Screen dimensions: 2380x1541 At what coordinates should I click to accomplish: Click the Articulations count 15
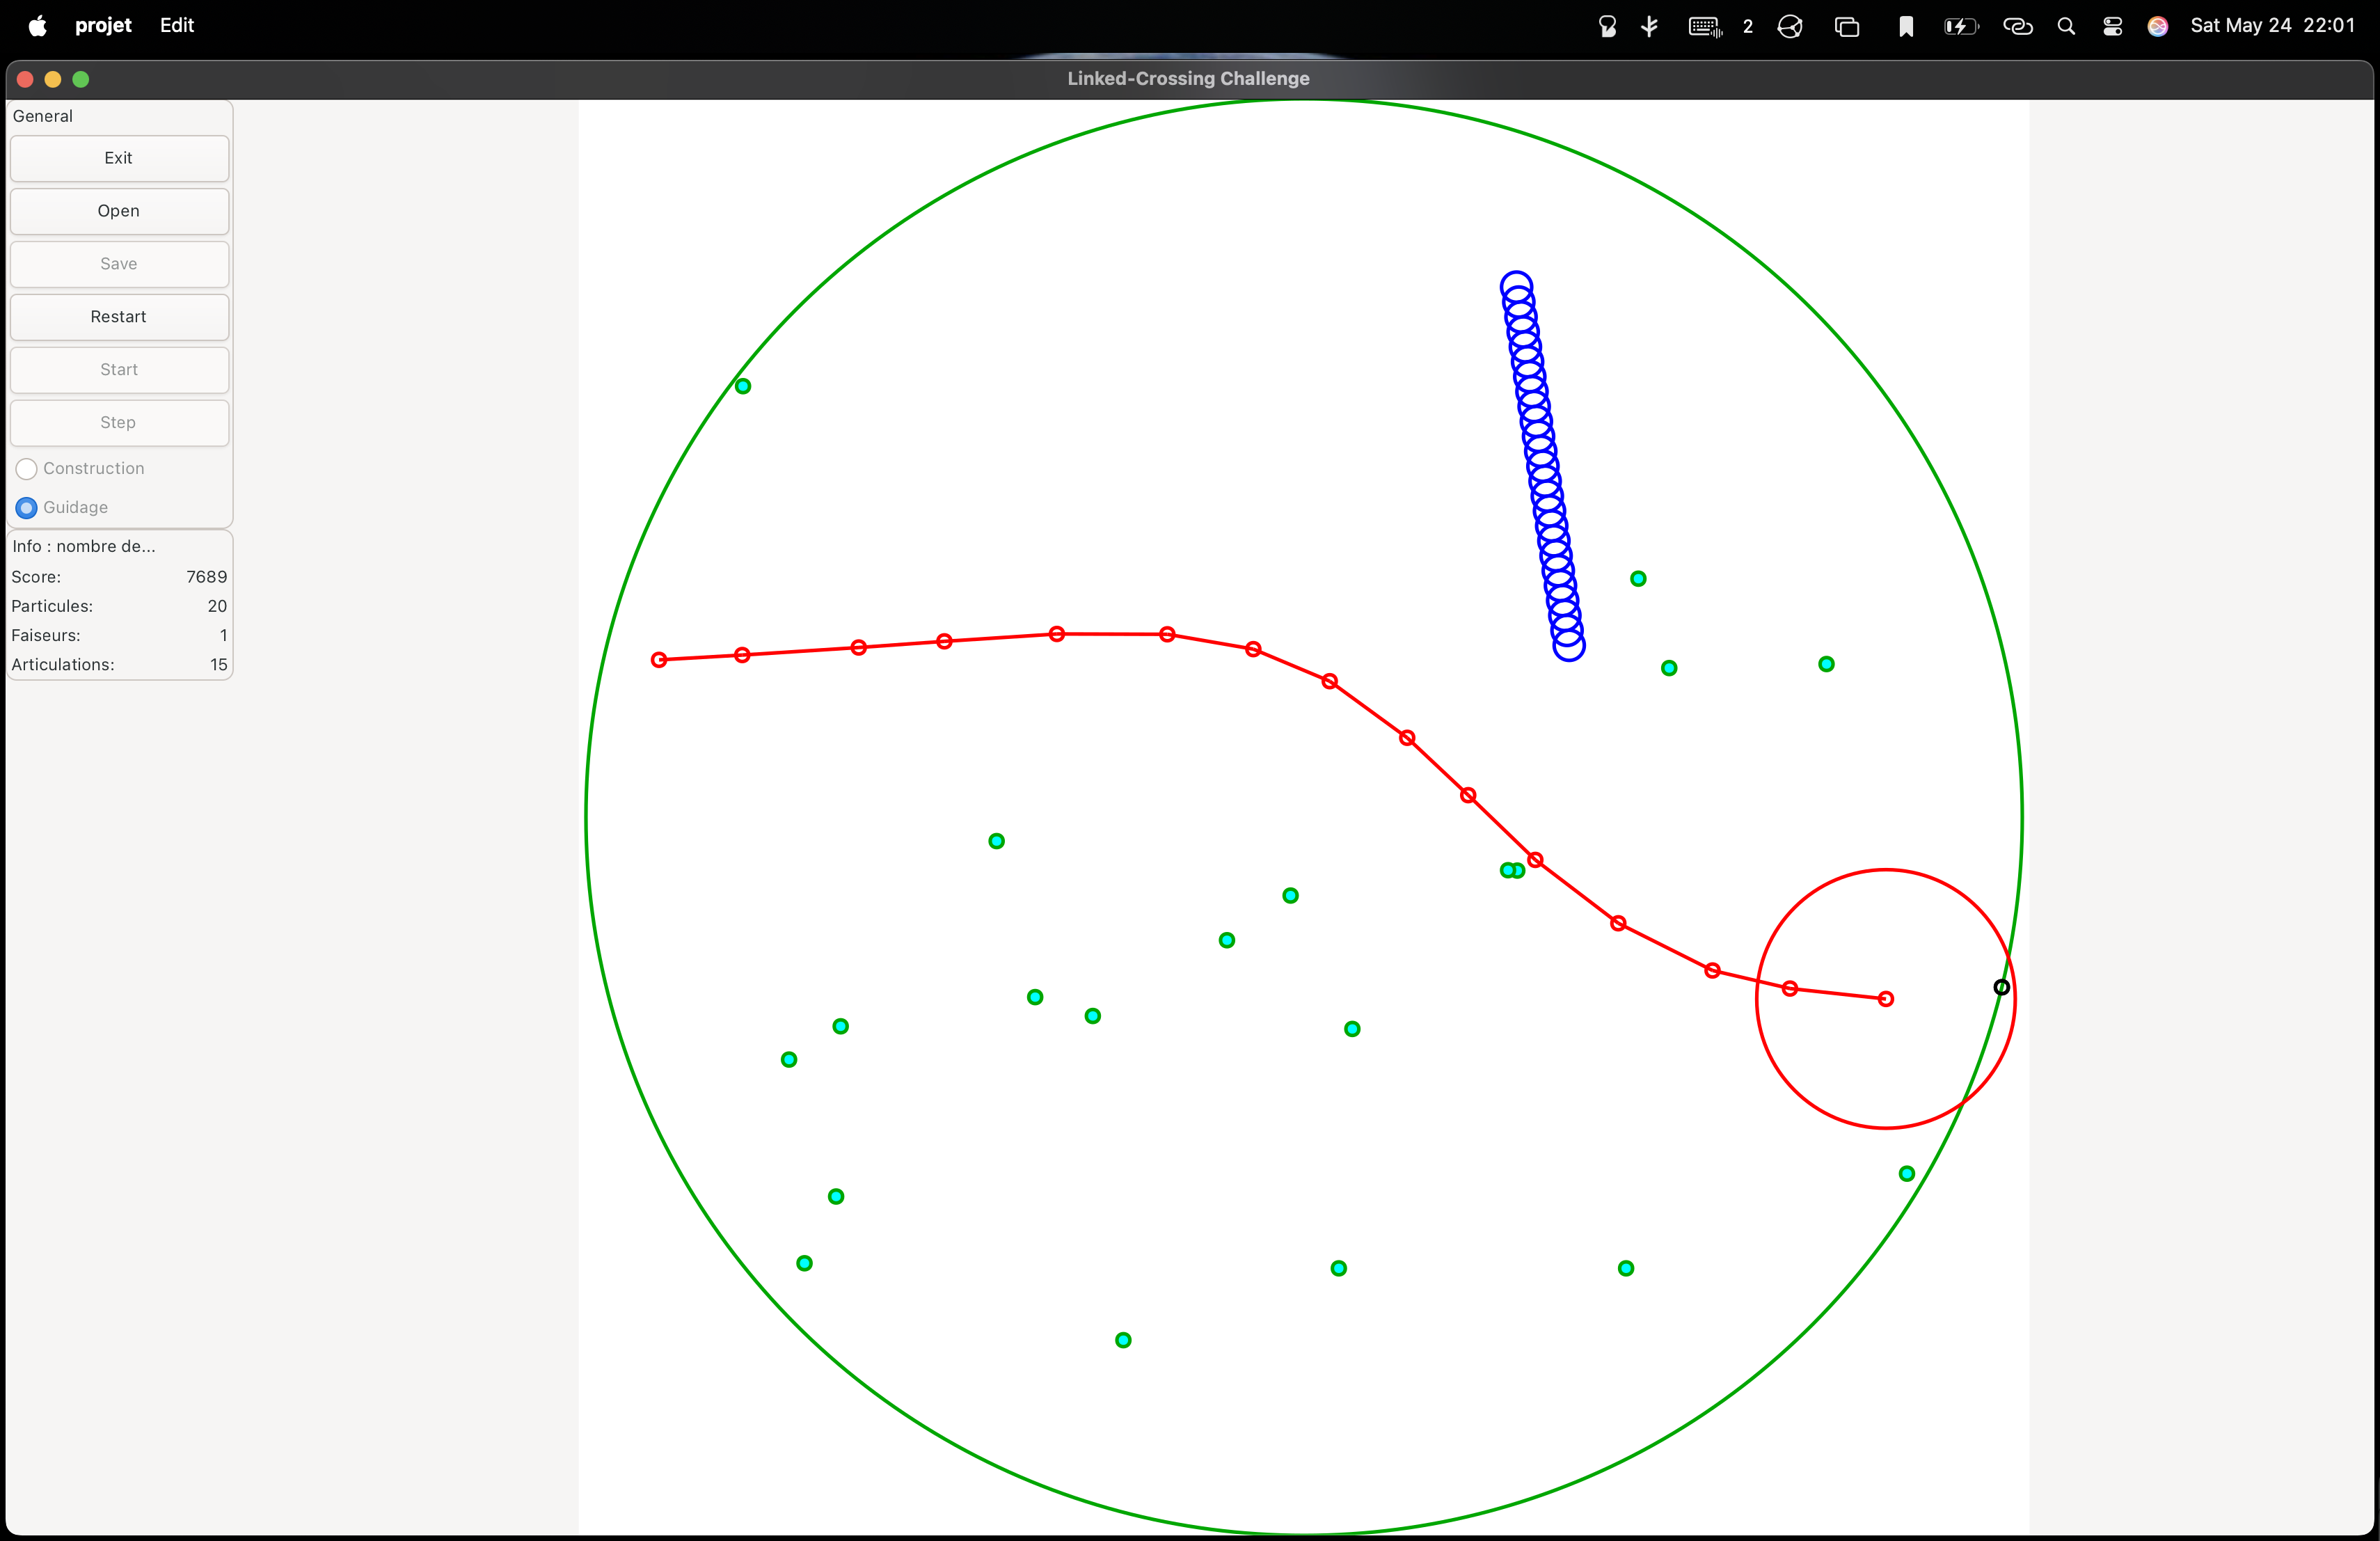[x=218, y=664]
